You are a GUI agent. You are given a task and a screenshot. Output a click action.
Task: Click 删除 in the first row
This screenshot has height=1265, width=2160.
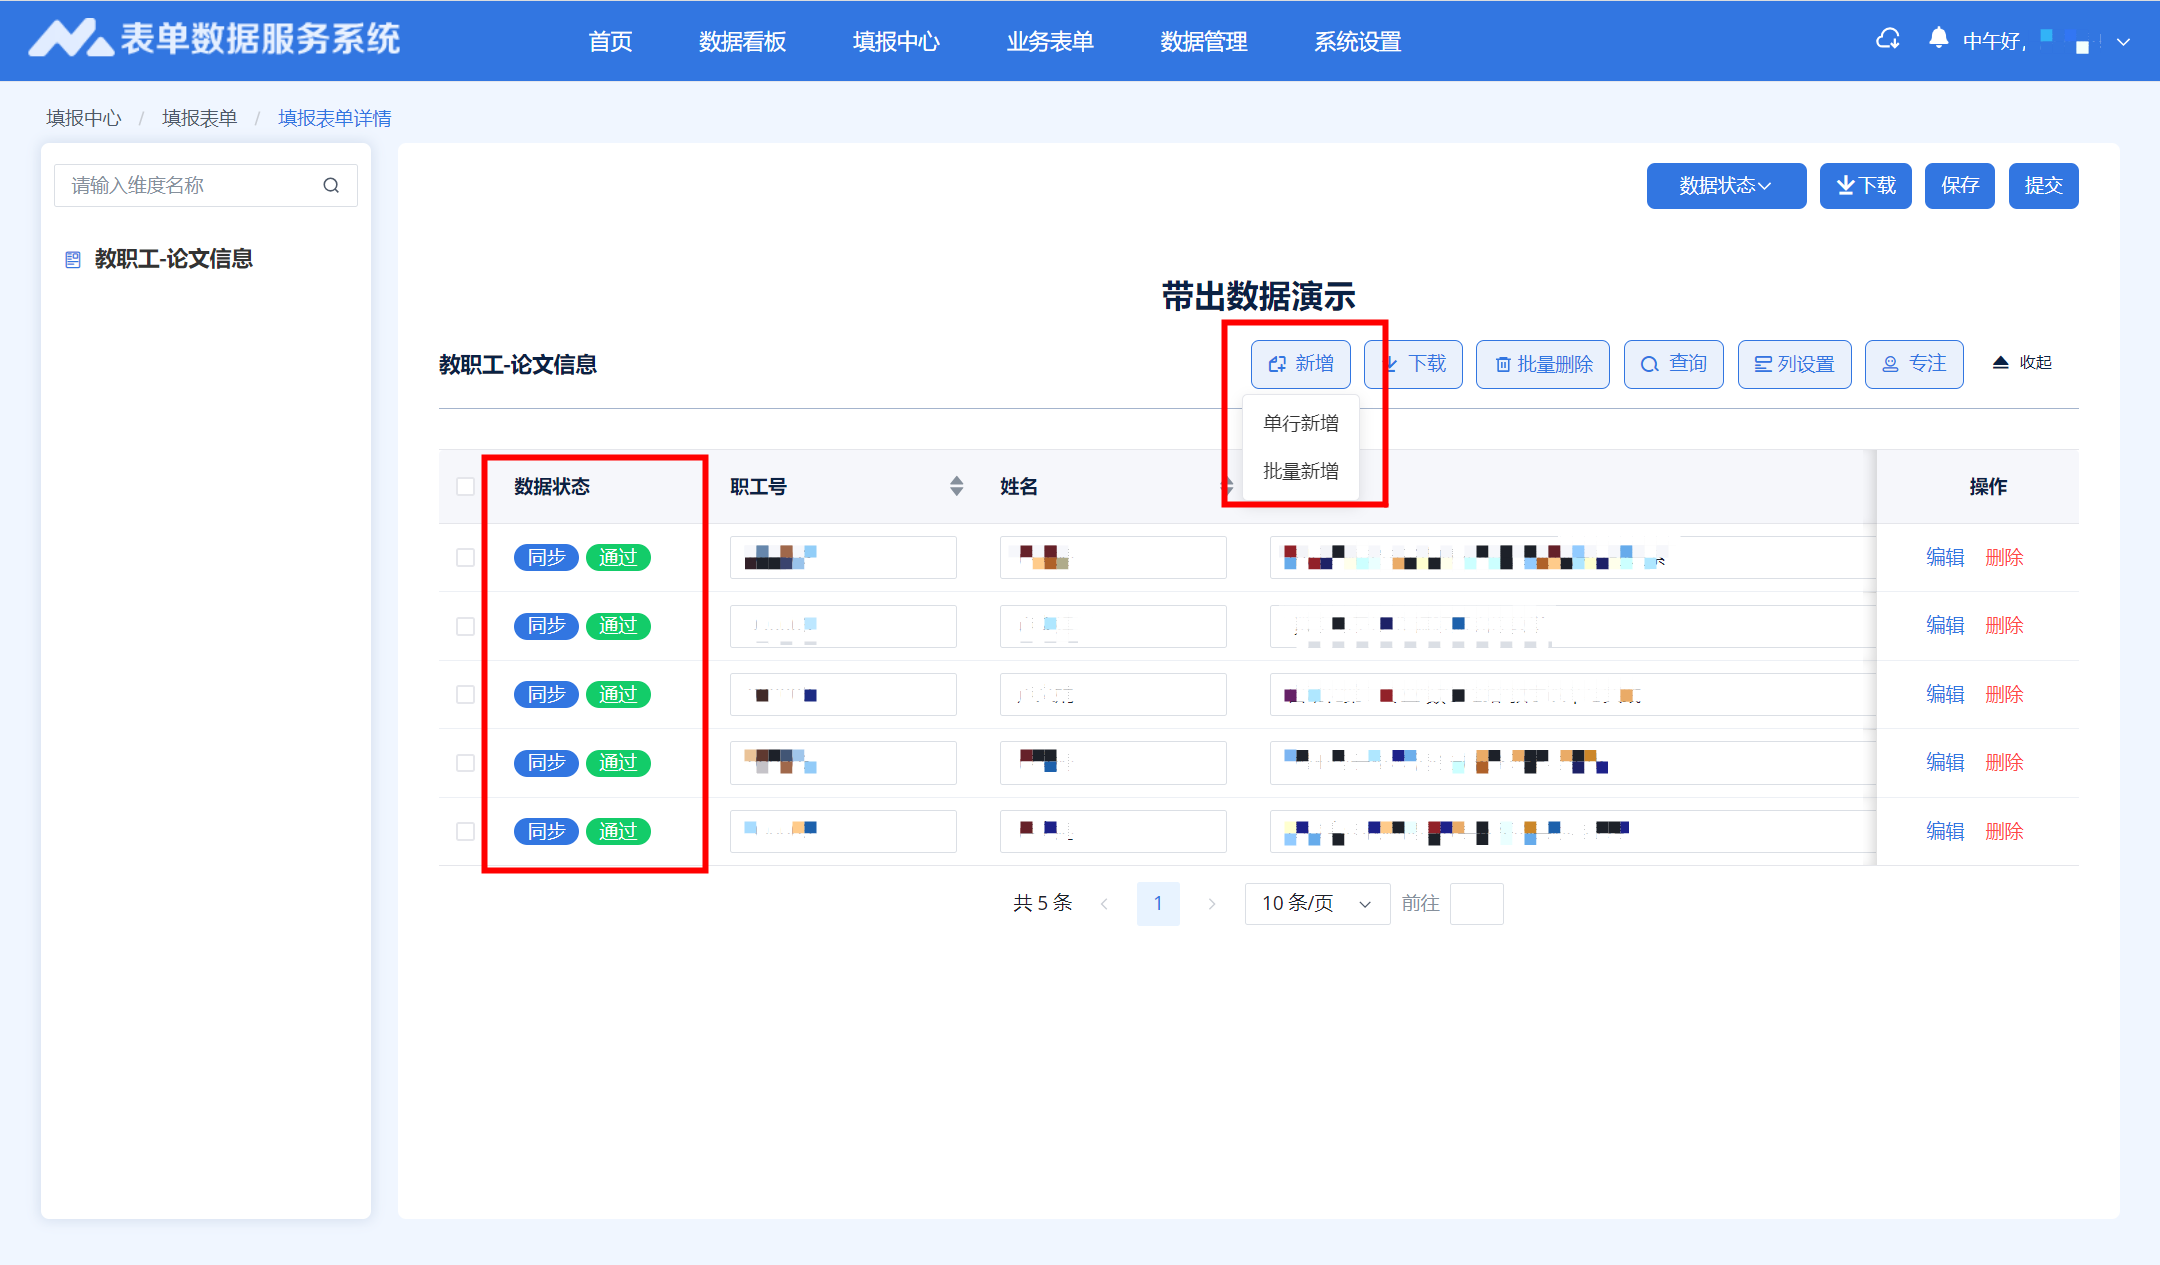click(x=2004, y=557)
